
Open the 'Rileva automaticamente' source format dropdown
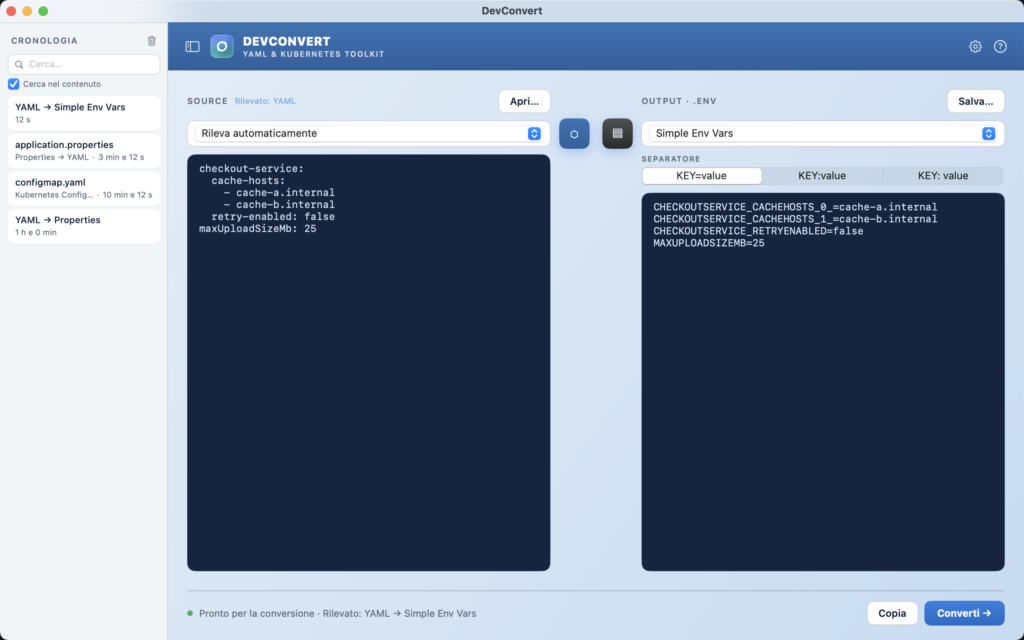click(x=368, y=133)
